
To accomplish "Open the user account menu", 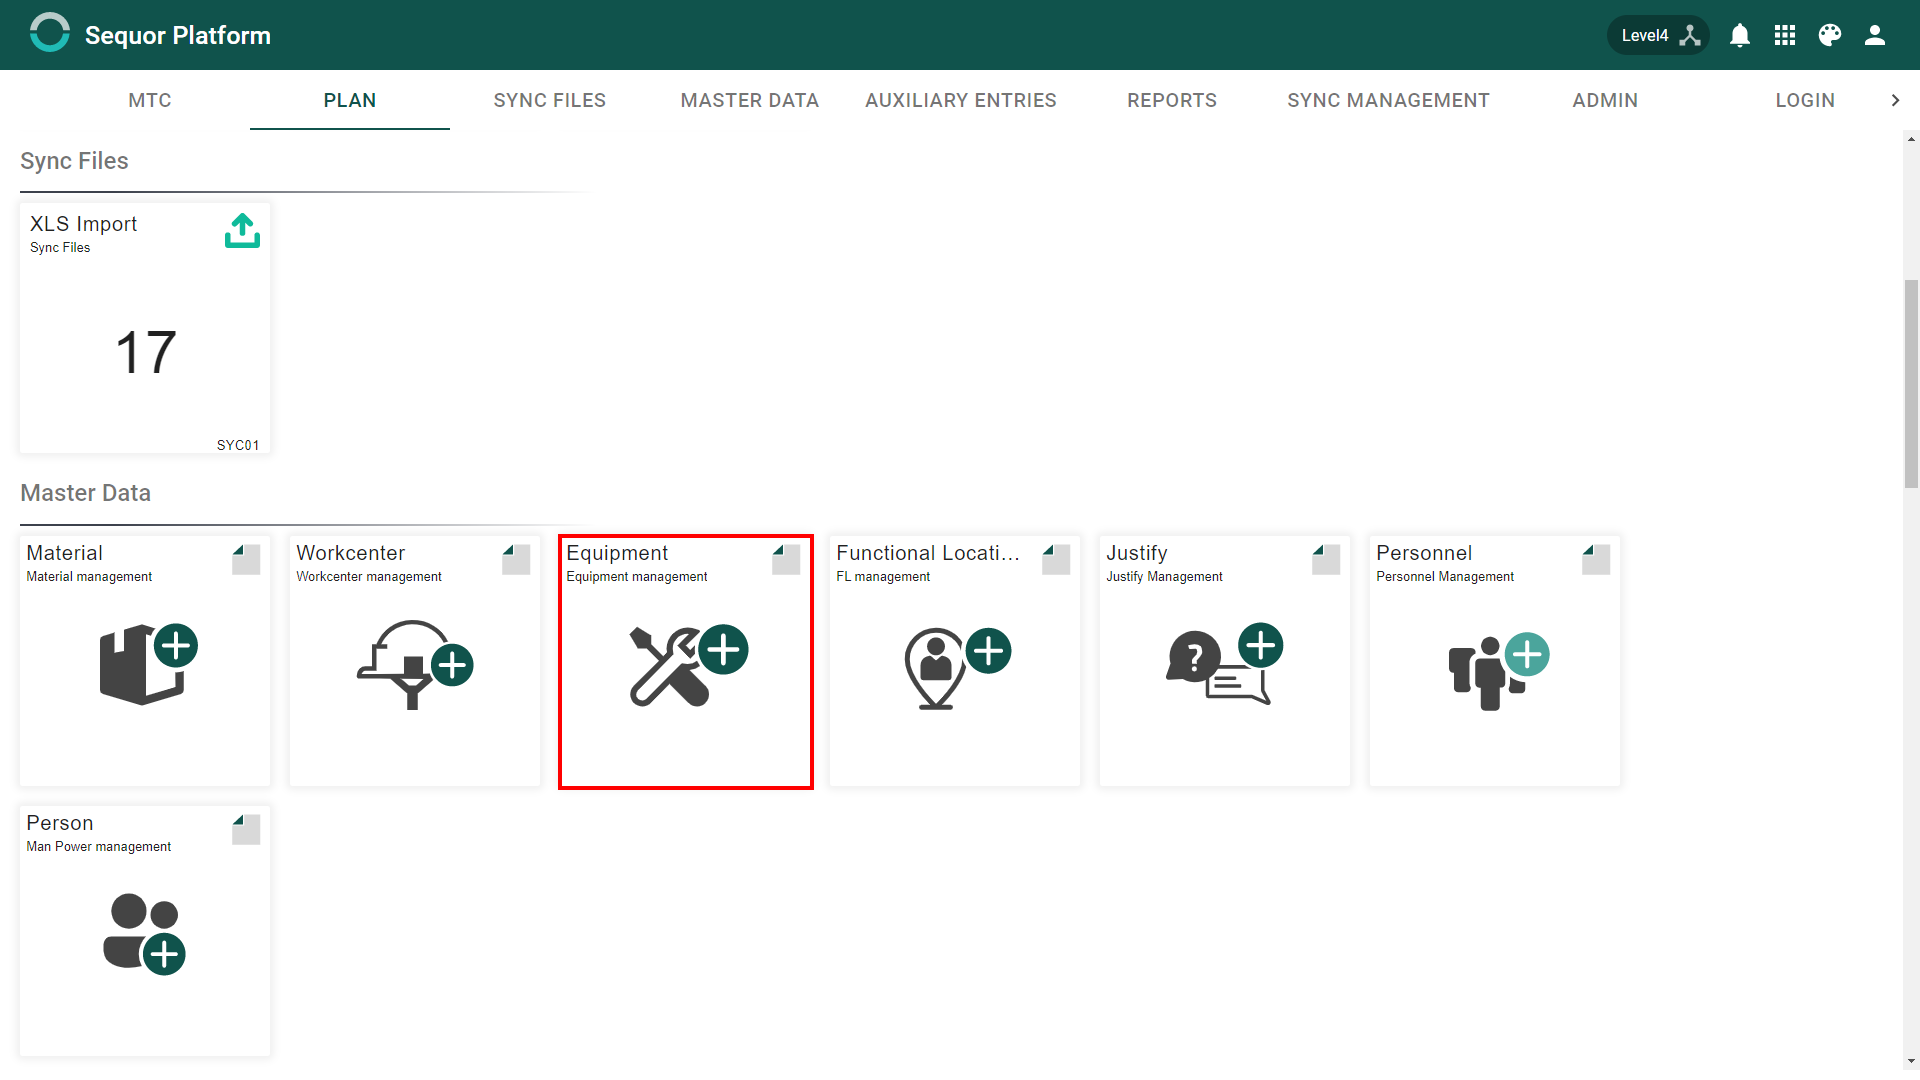I will (x=1875, y=35).
